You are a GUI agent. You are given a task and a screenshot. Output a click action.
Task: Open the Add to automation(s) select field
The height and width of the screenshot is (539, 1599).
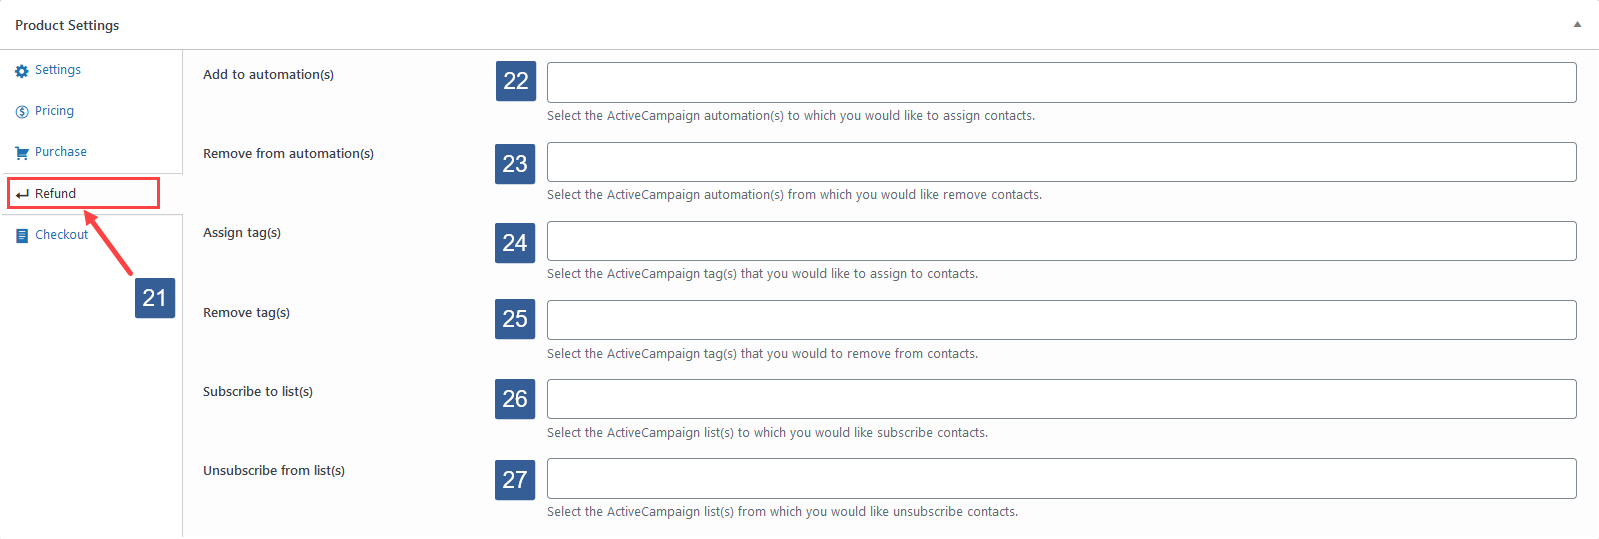[1061, 82]
